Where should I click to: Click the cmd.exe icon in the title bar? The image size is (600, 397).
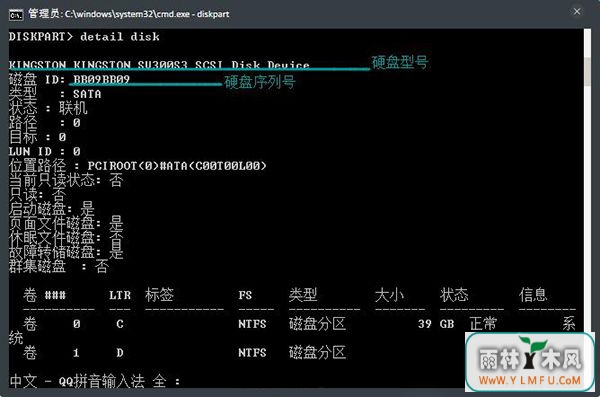coord(16,15)
